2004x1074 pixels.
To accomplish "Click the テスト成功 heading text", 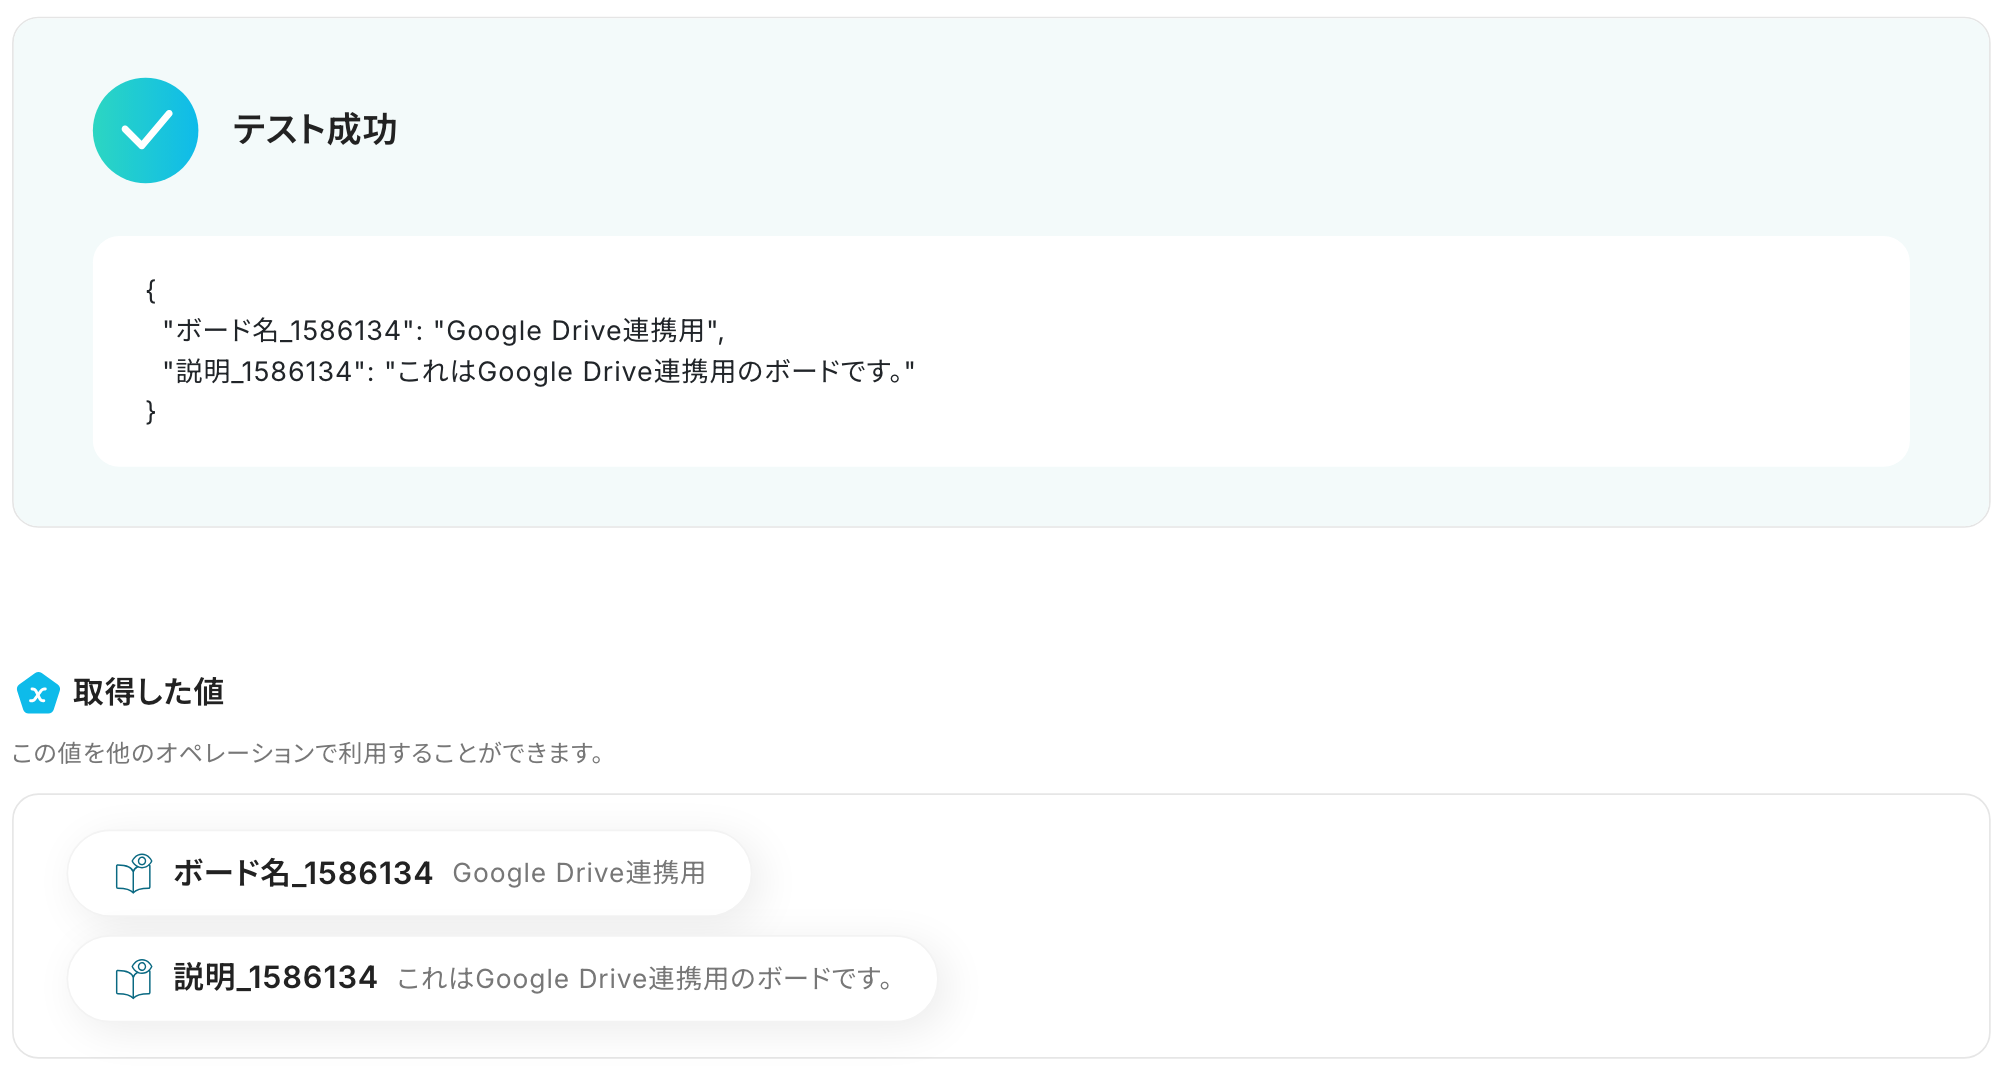I will (x=315, y=130).
